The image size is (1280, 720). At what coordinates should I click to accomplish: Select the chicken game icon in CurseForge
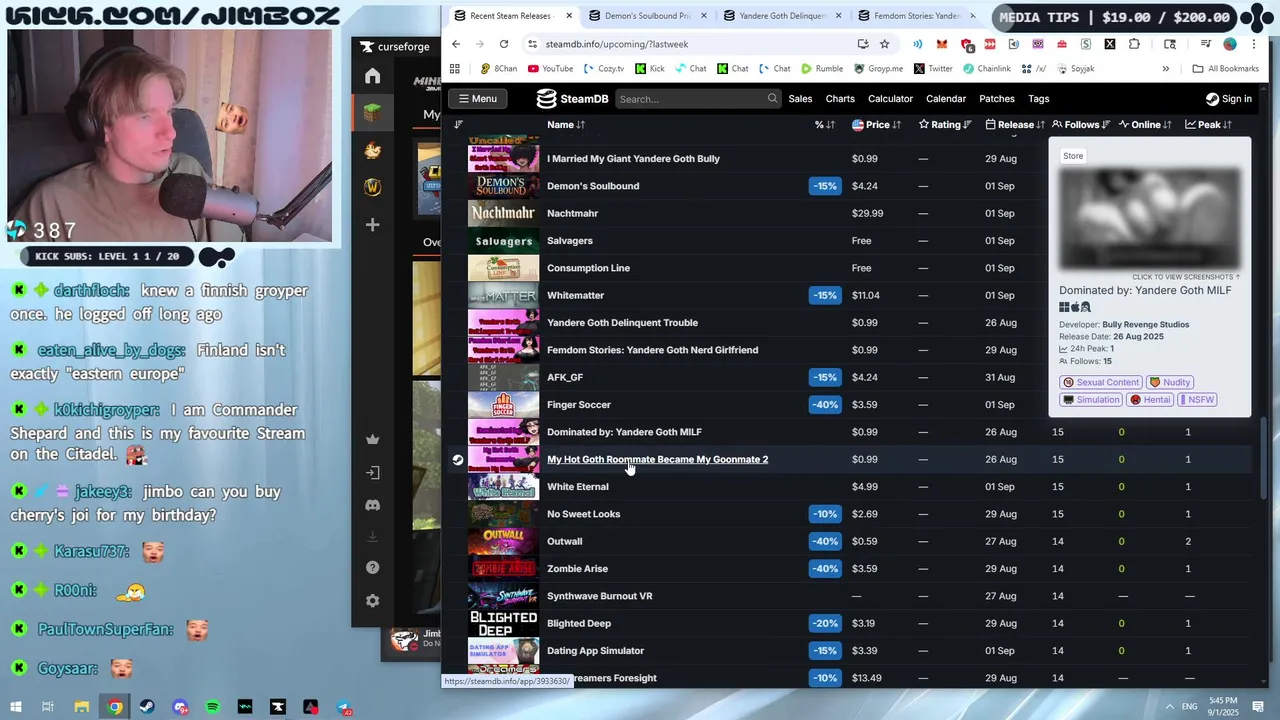pos(373,150)
